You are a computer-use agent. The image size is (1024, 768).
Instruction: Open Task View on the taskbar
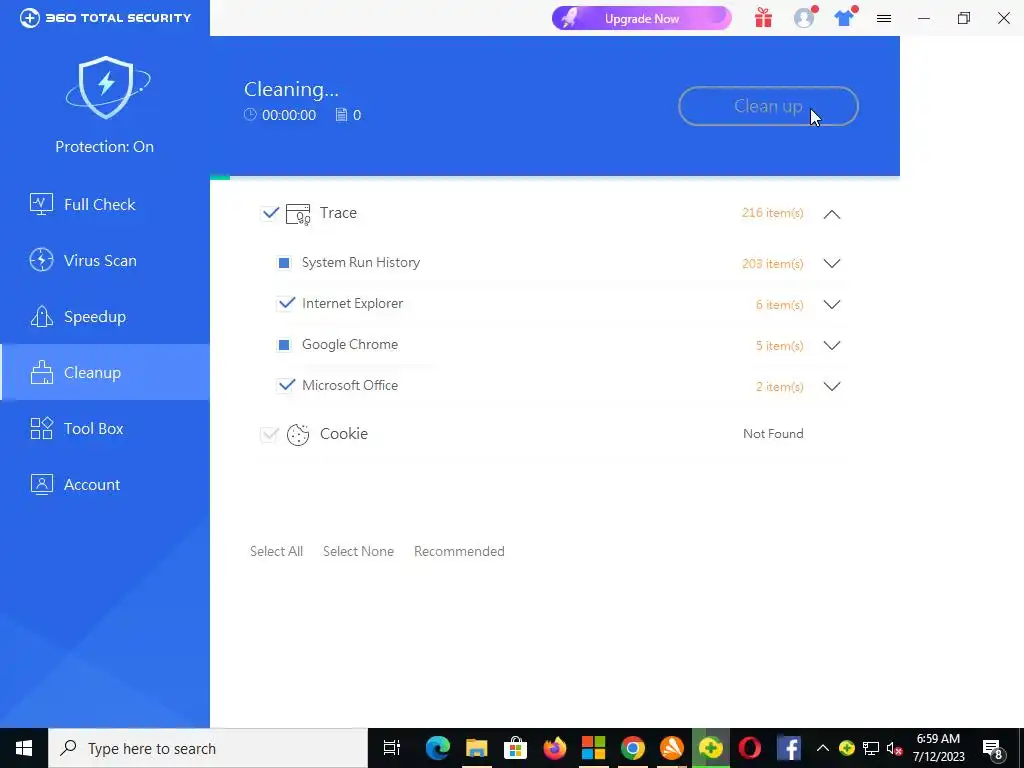[x=391, y=748]
